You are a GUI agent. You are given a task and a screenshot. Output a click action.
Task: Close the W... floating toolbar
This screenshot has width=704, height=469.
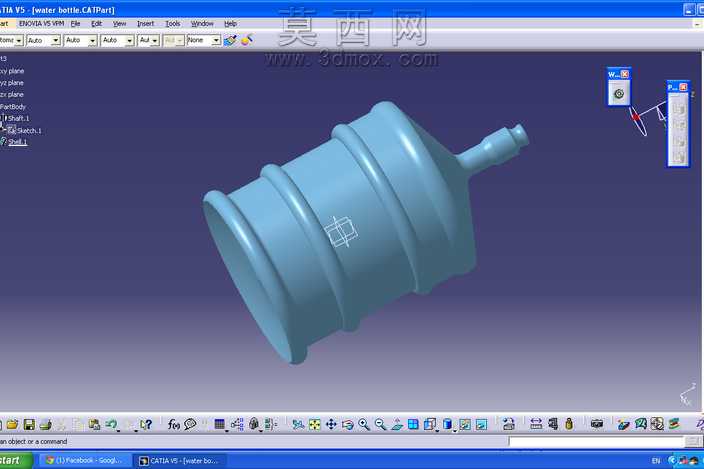tap(625, 74)
